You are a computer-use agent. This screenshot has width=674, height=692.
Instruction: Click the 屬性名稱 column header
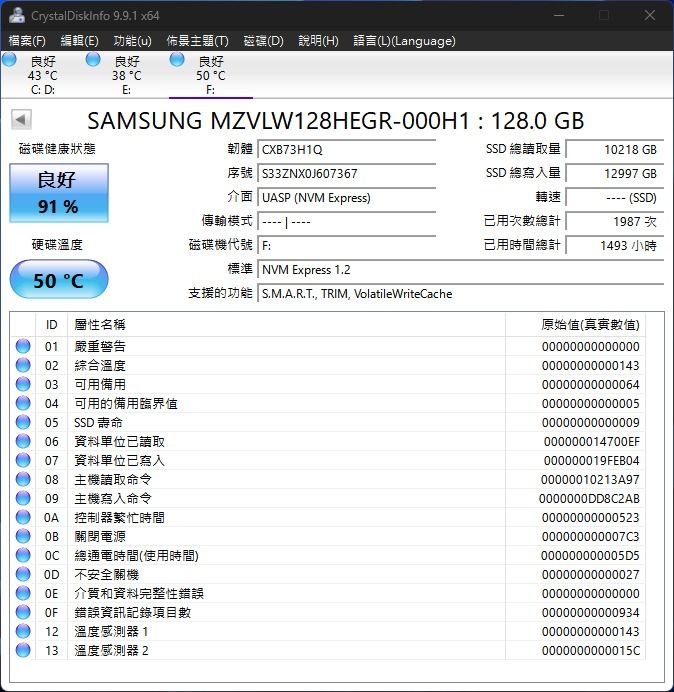pyautogui.click(x=286, y=325)
